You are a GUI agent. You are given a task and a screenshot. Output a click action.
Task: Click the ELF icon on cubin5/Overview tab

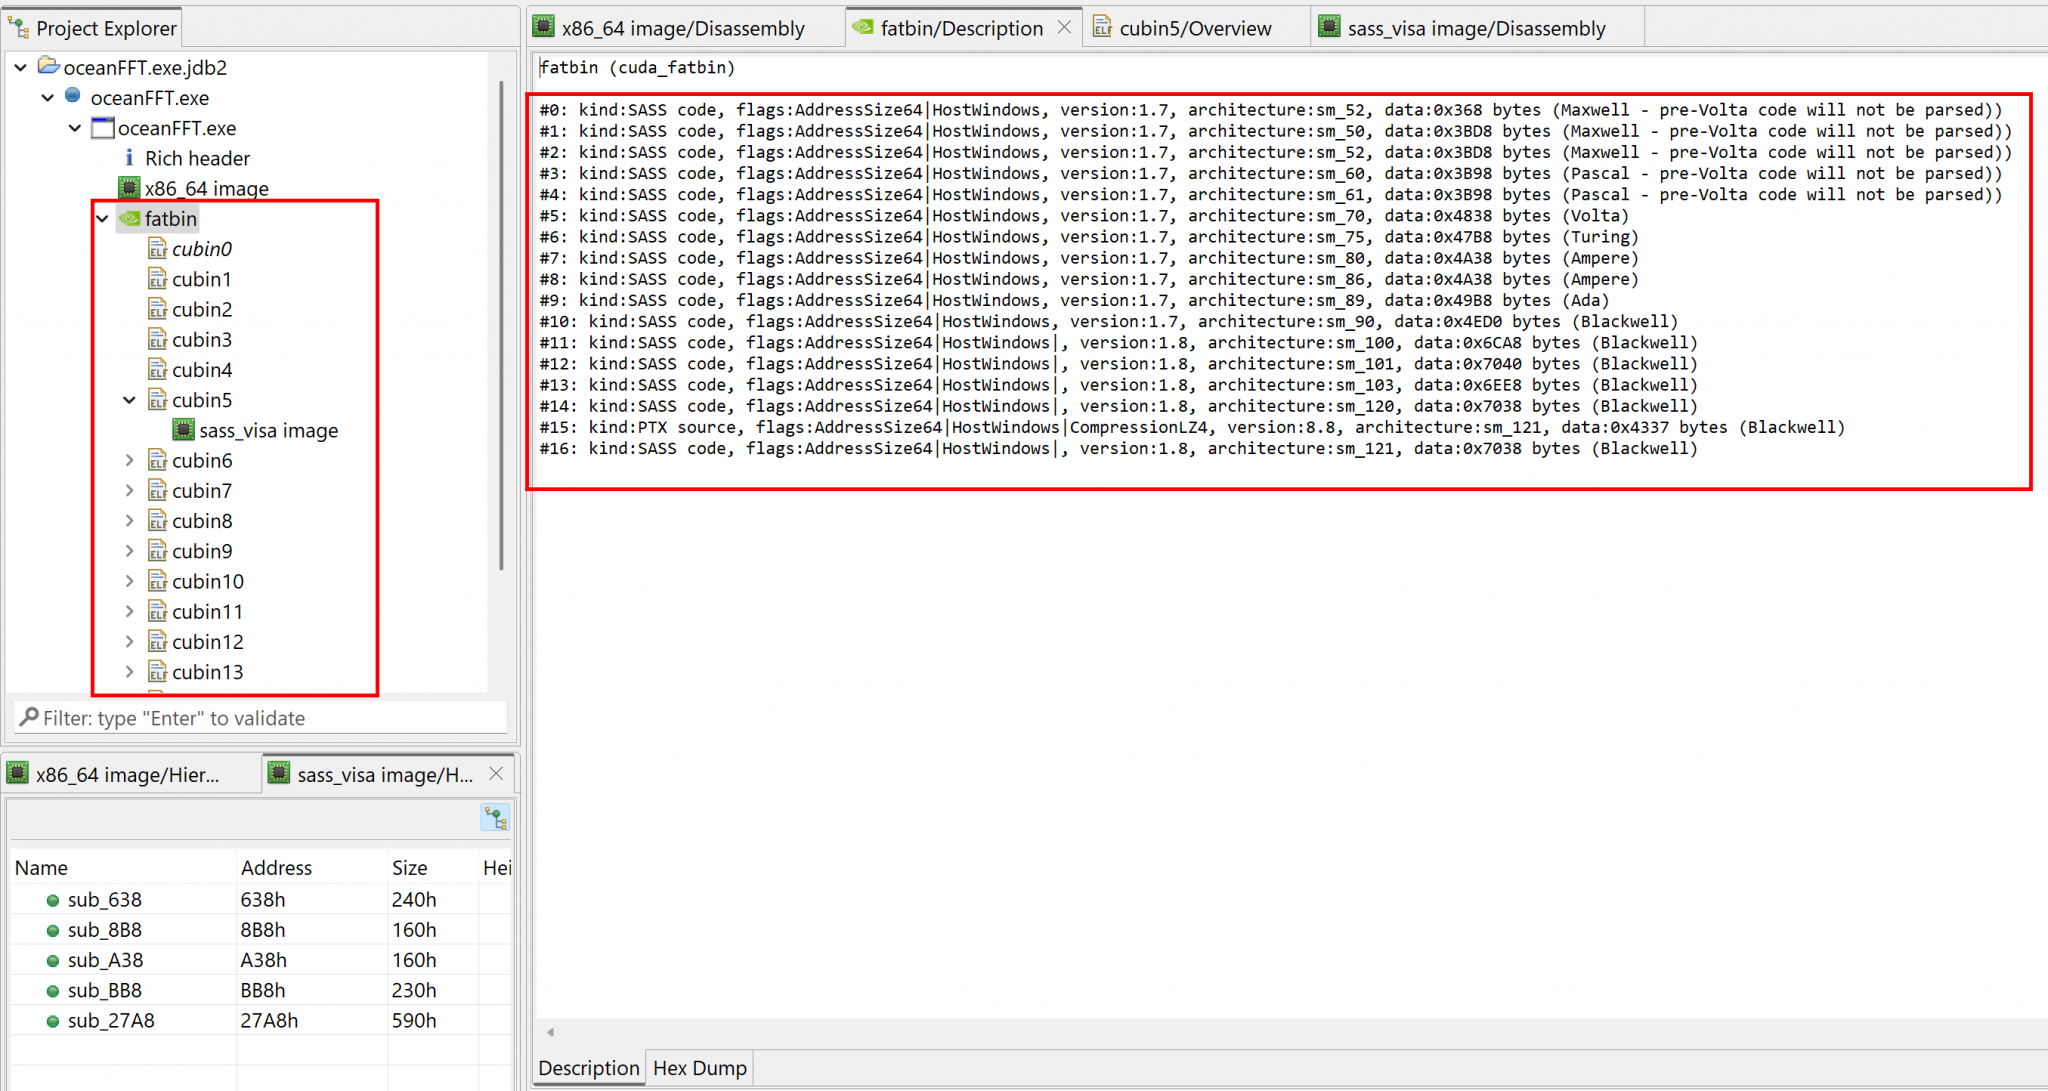(1102, 27)
